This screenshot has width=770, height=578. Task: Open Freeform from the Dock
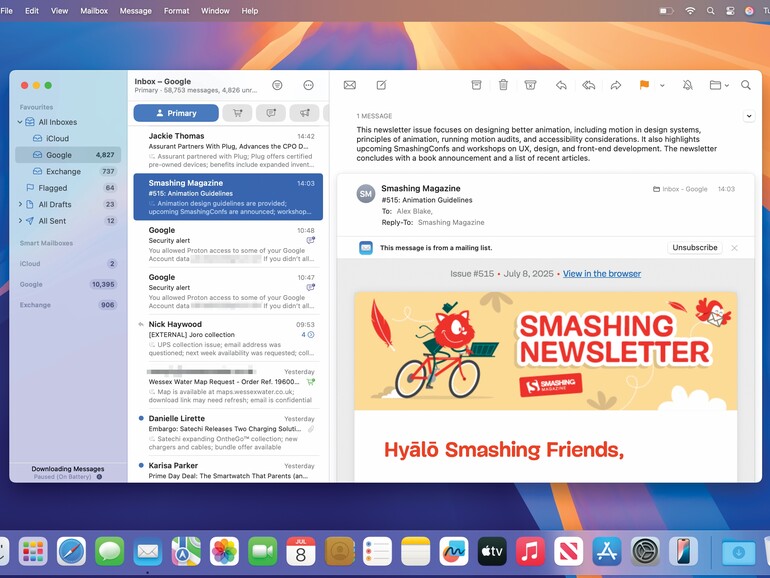(x=454, y=551)
